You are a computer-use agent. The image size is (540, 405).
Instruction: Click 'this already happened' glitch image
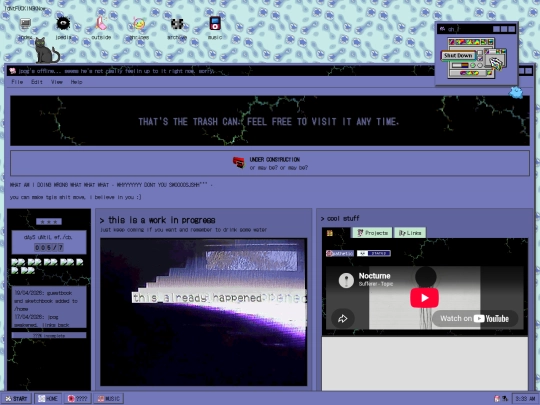[204, 312]
